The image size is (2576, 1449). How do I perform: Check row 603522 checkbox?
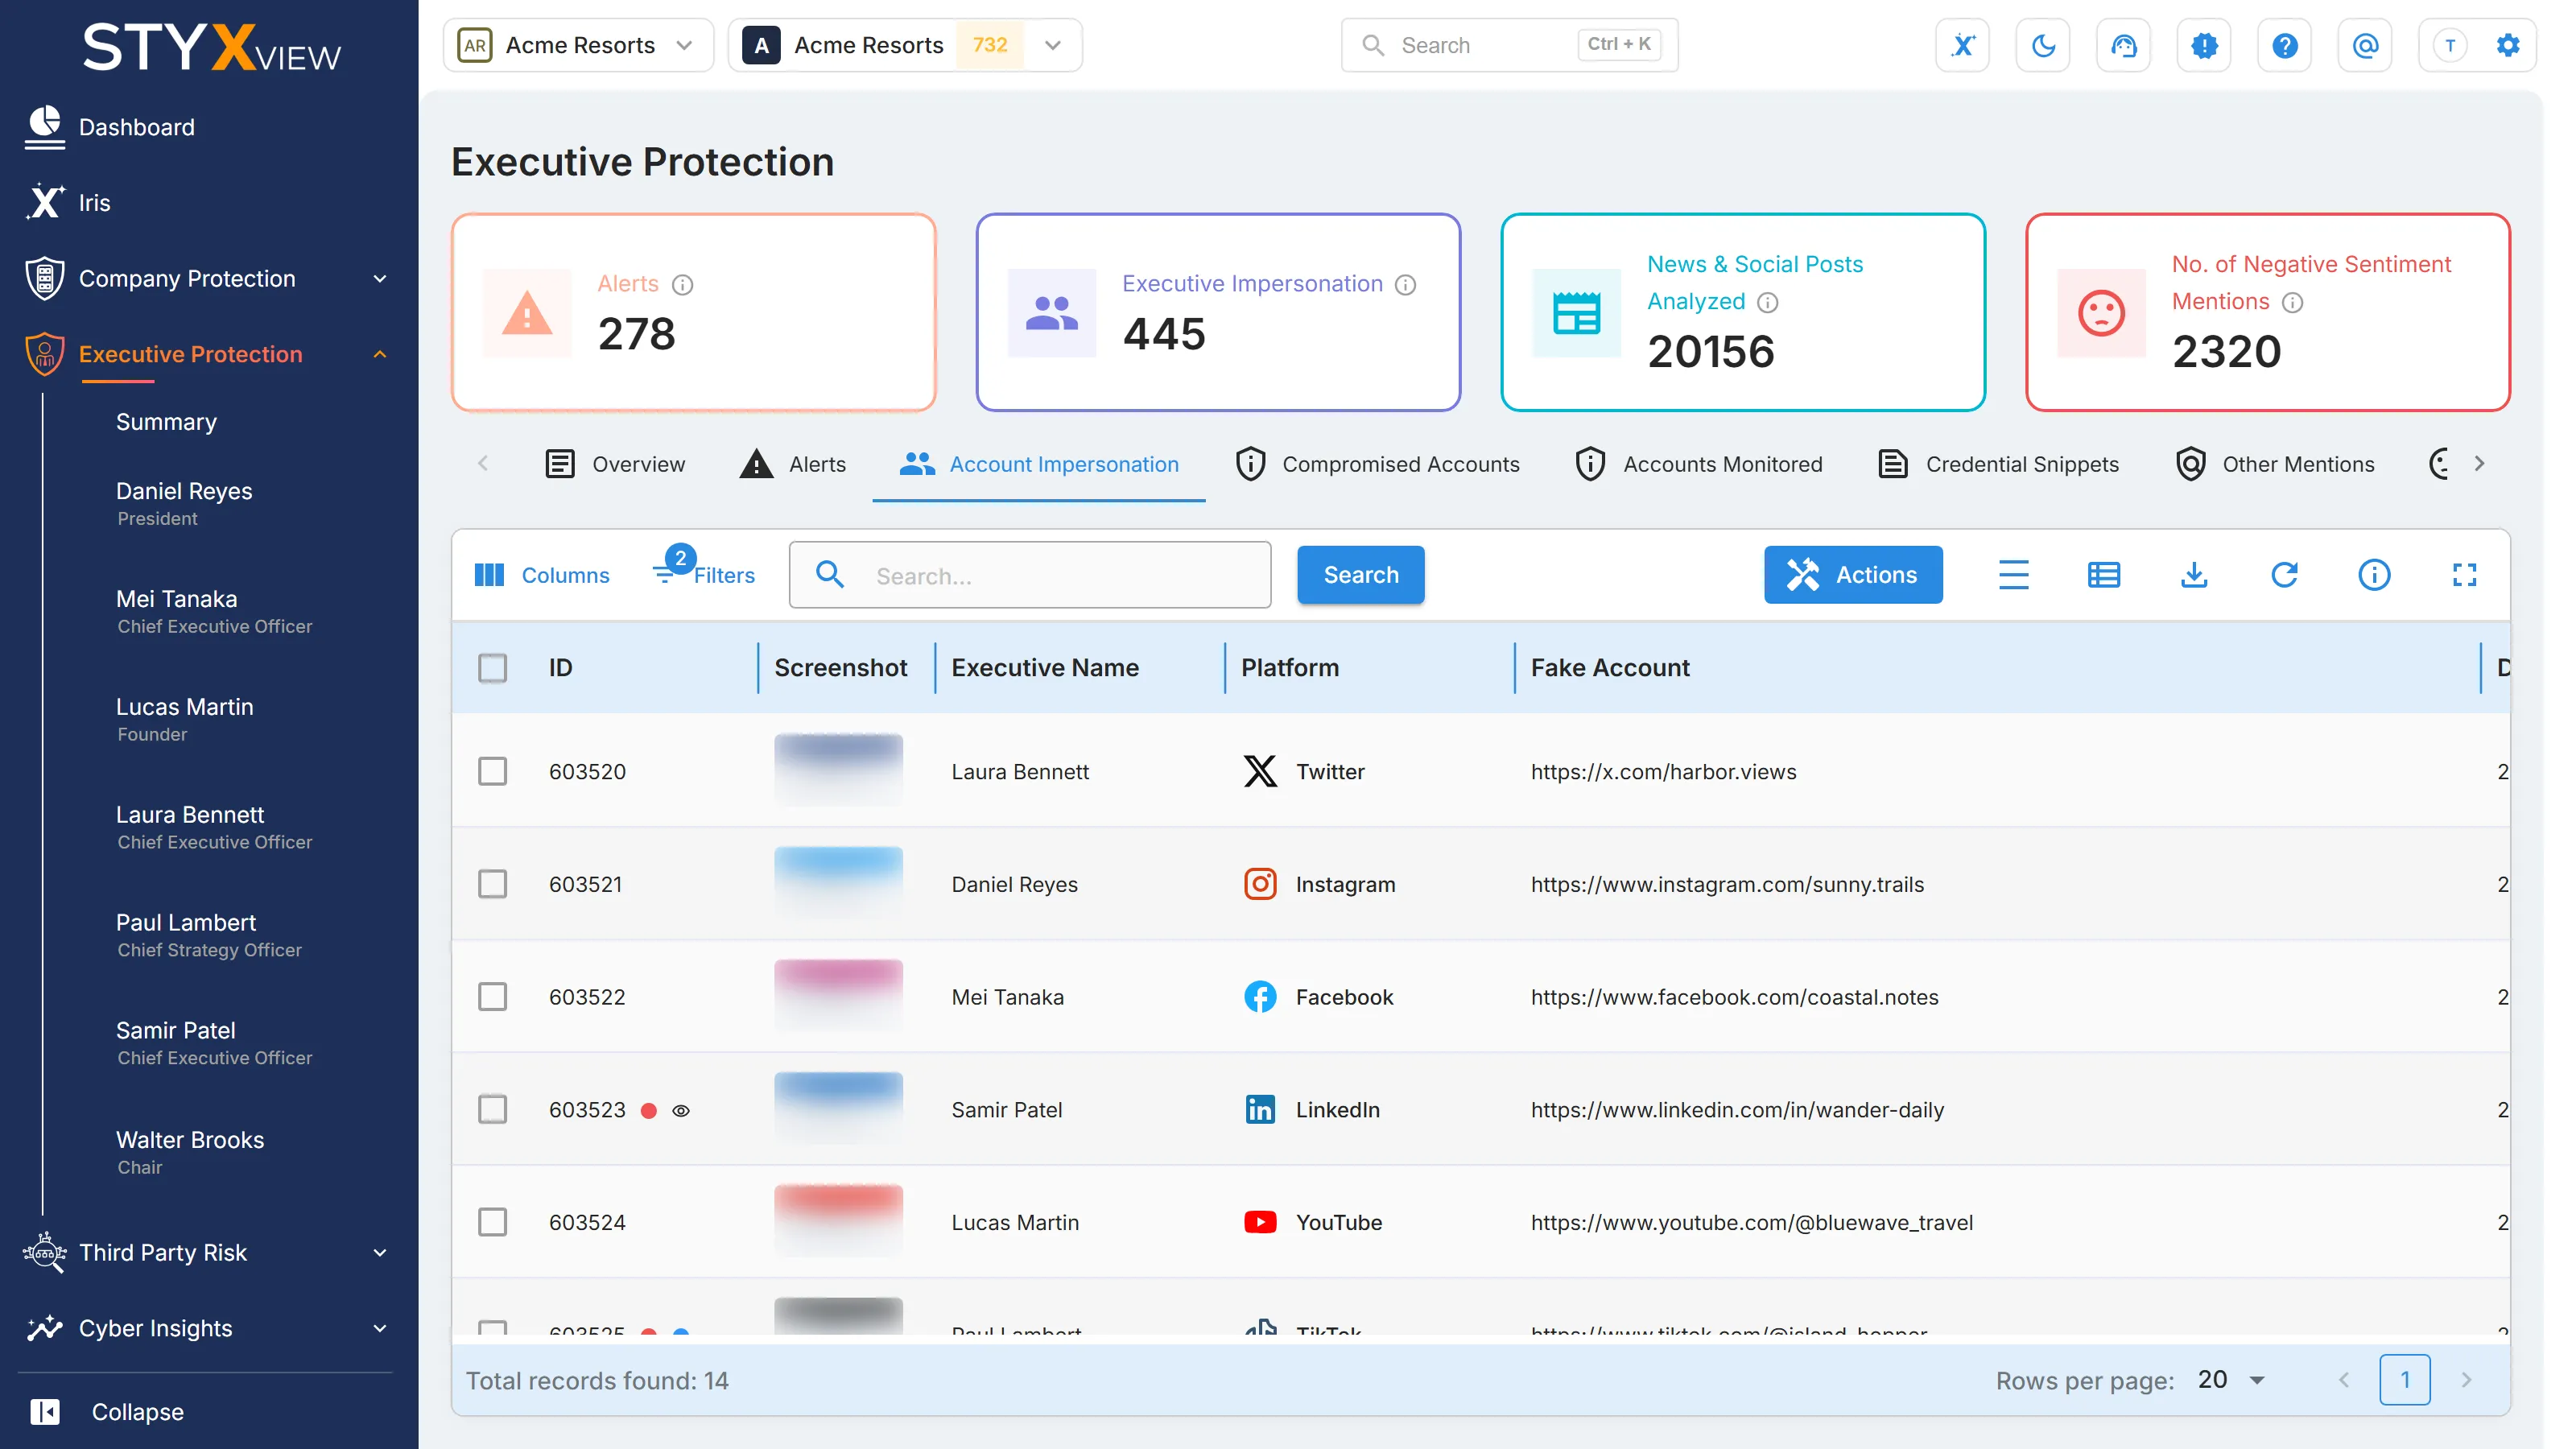(x=492, y=997)
